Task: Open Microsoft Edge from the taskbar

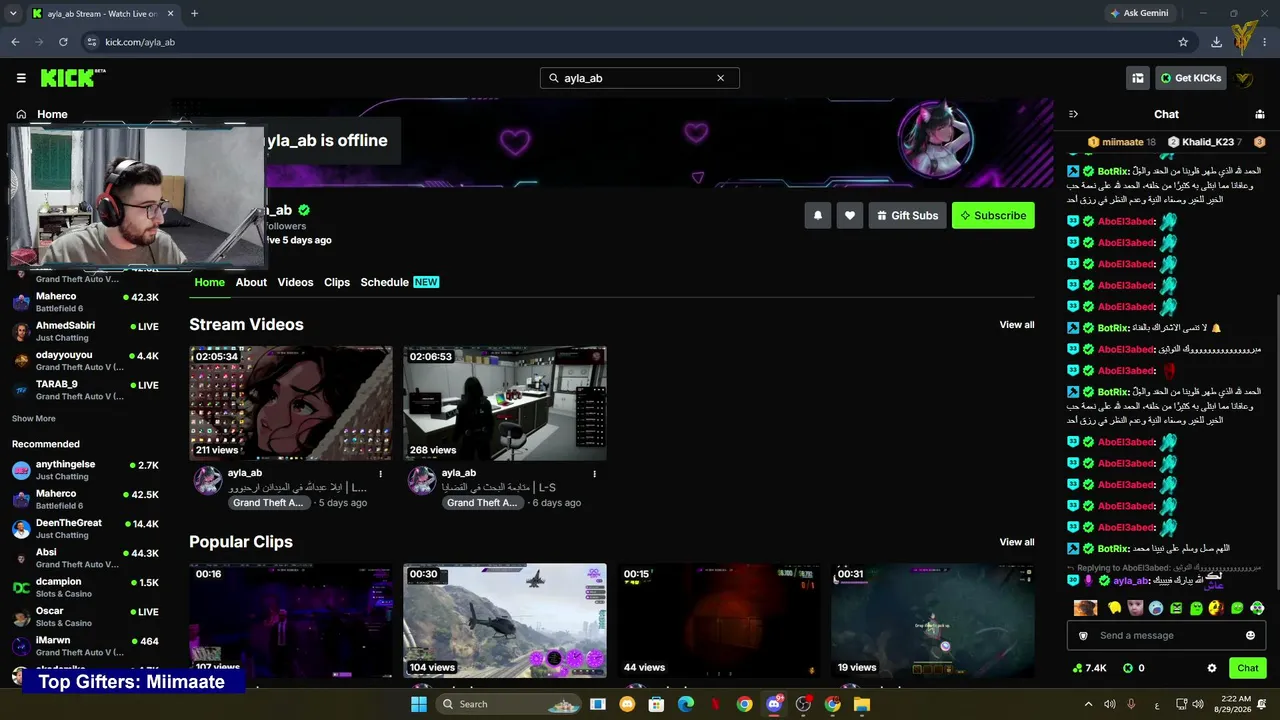Action: pyautogui.click(x=686, y=704)
